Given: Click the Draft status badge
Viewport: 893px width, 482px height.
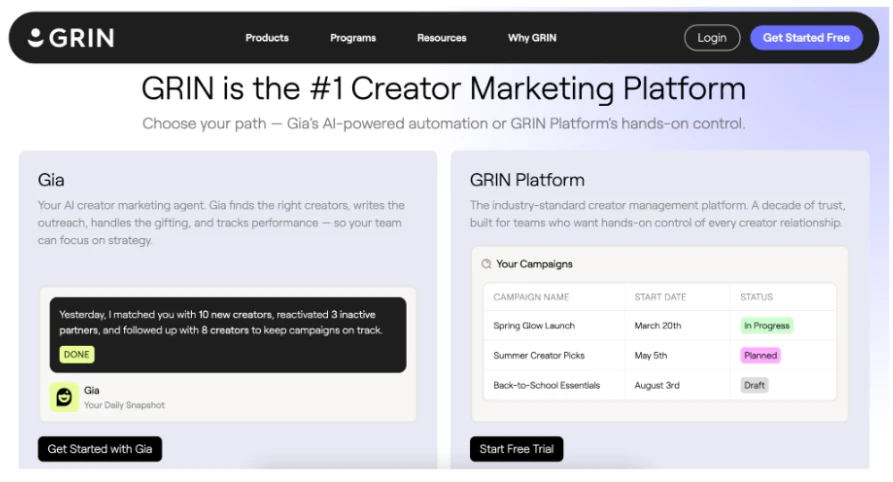Looking at the screenshot, I should click(754, 385).
